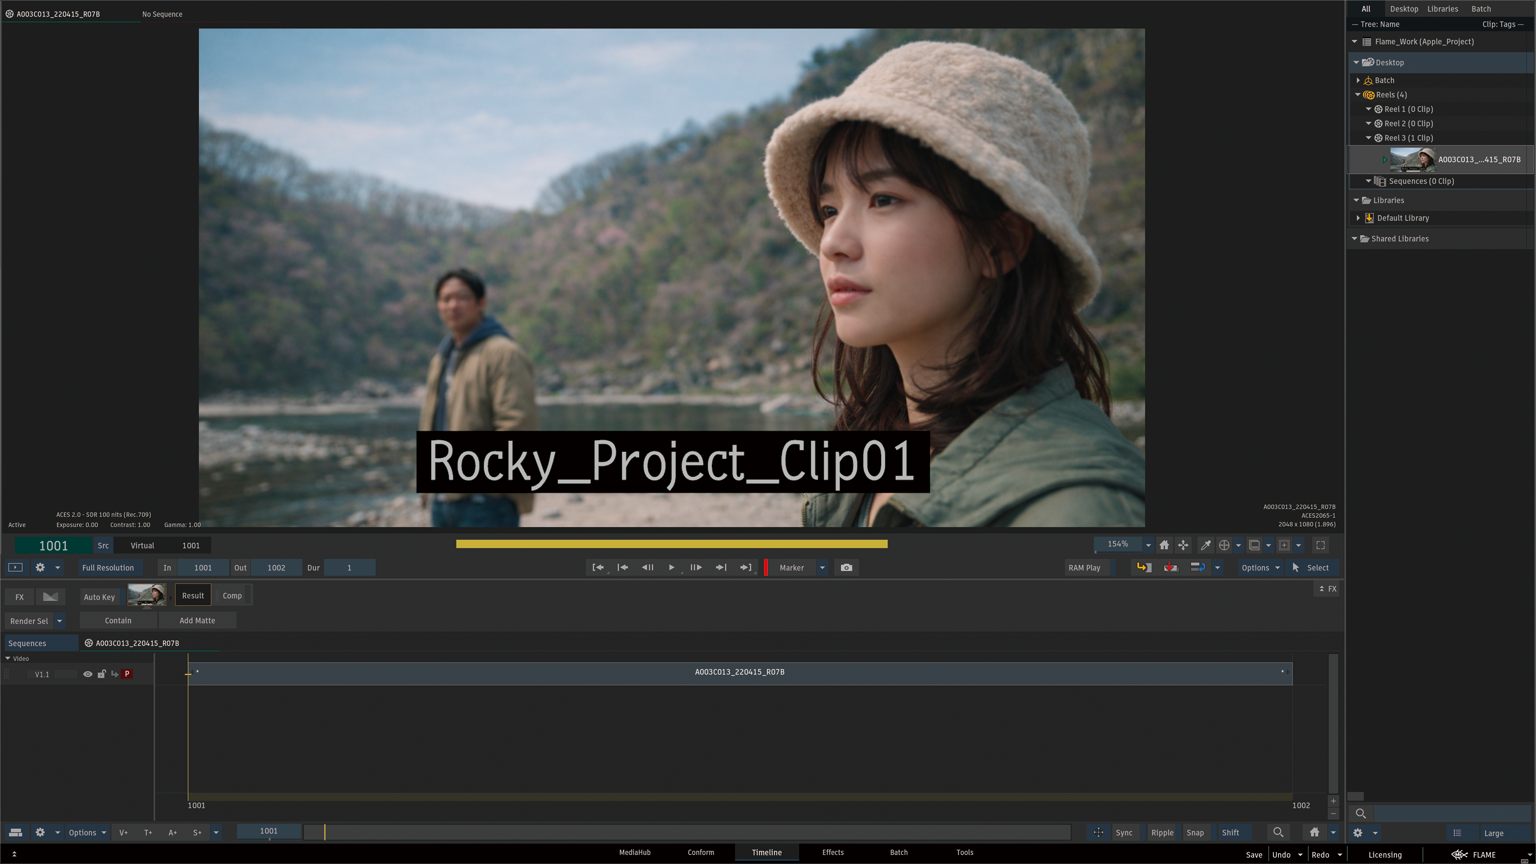Click the pan viewer arrows icon
Image resolution: width=1536 pixels, height=864 pixels.
click(1183, 545)
